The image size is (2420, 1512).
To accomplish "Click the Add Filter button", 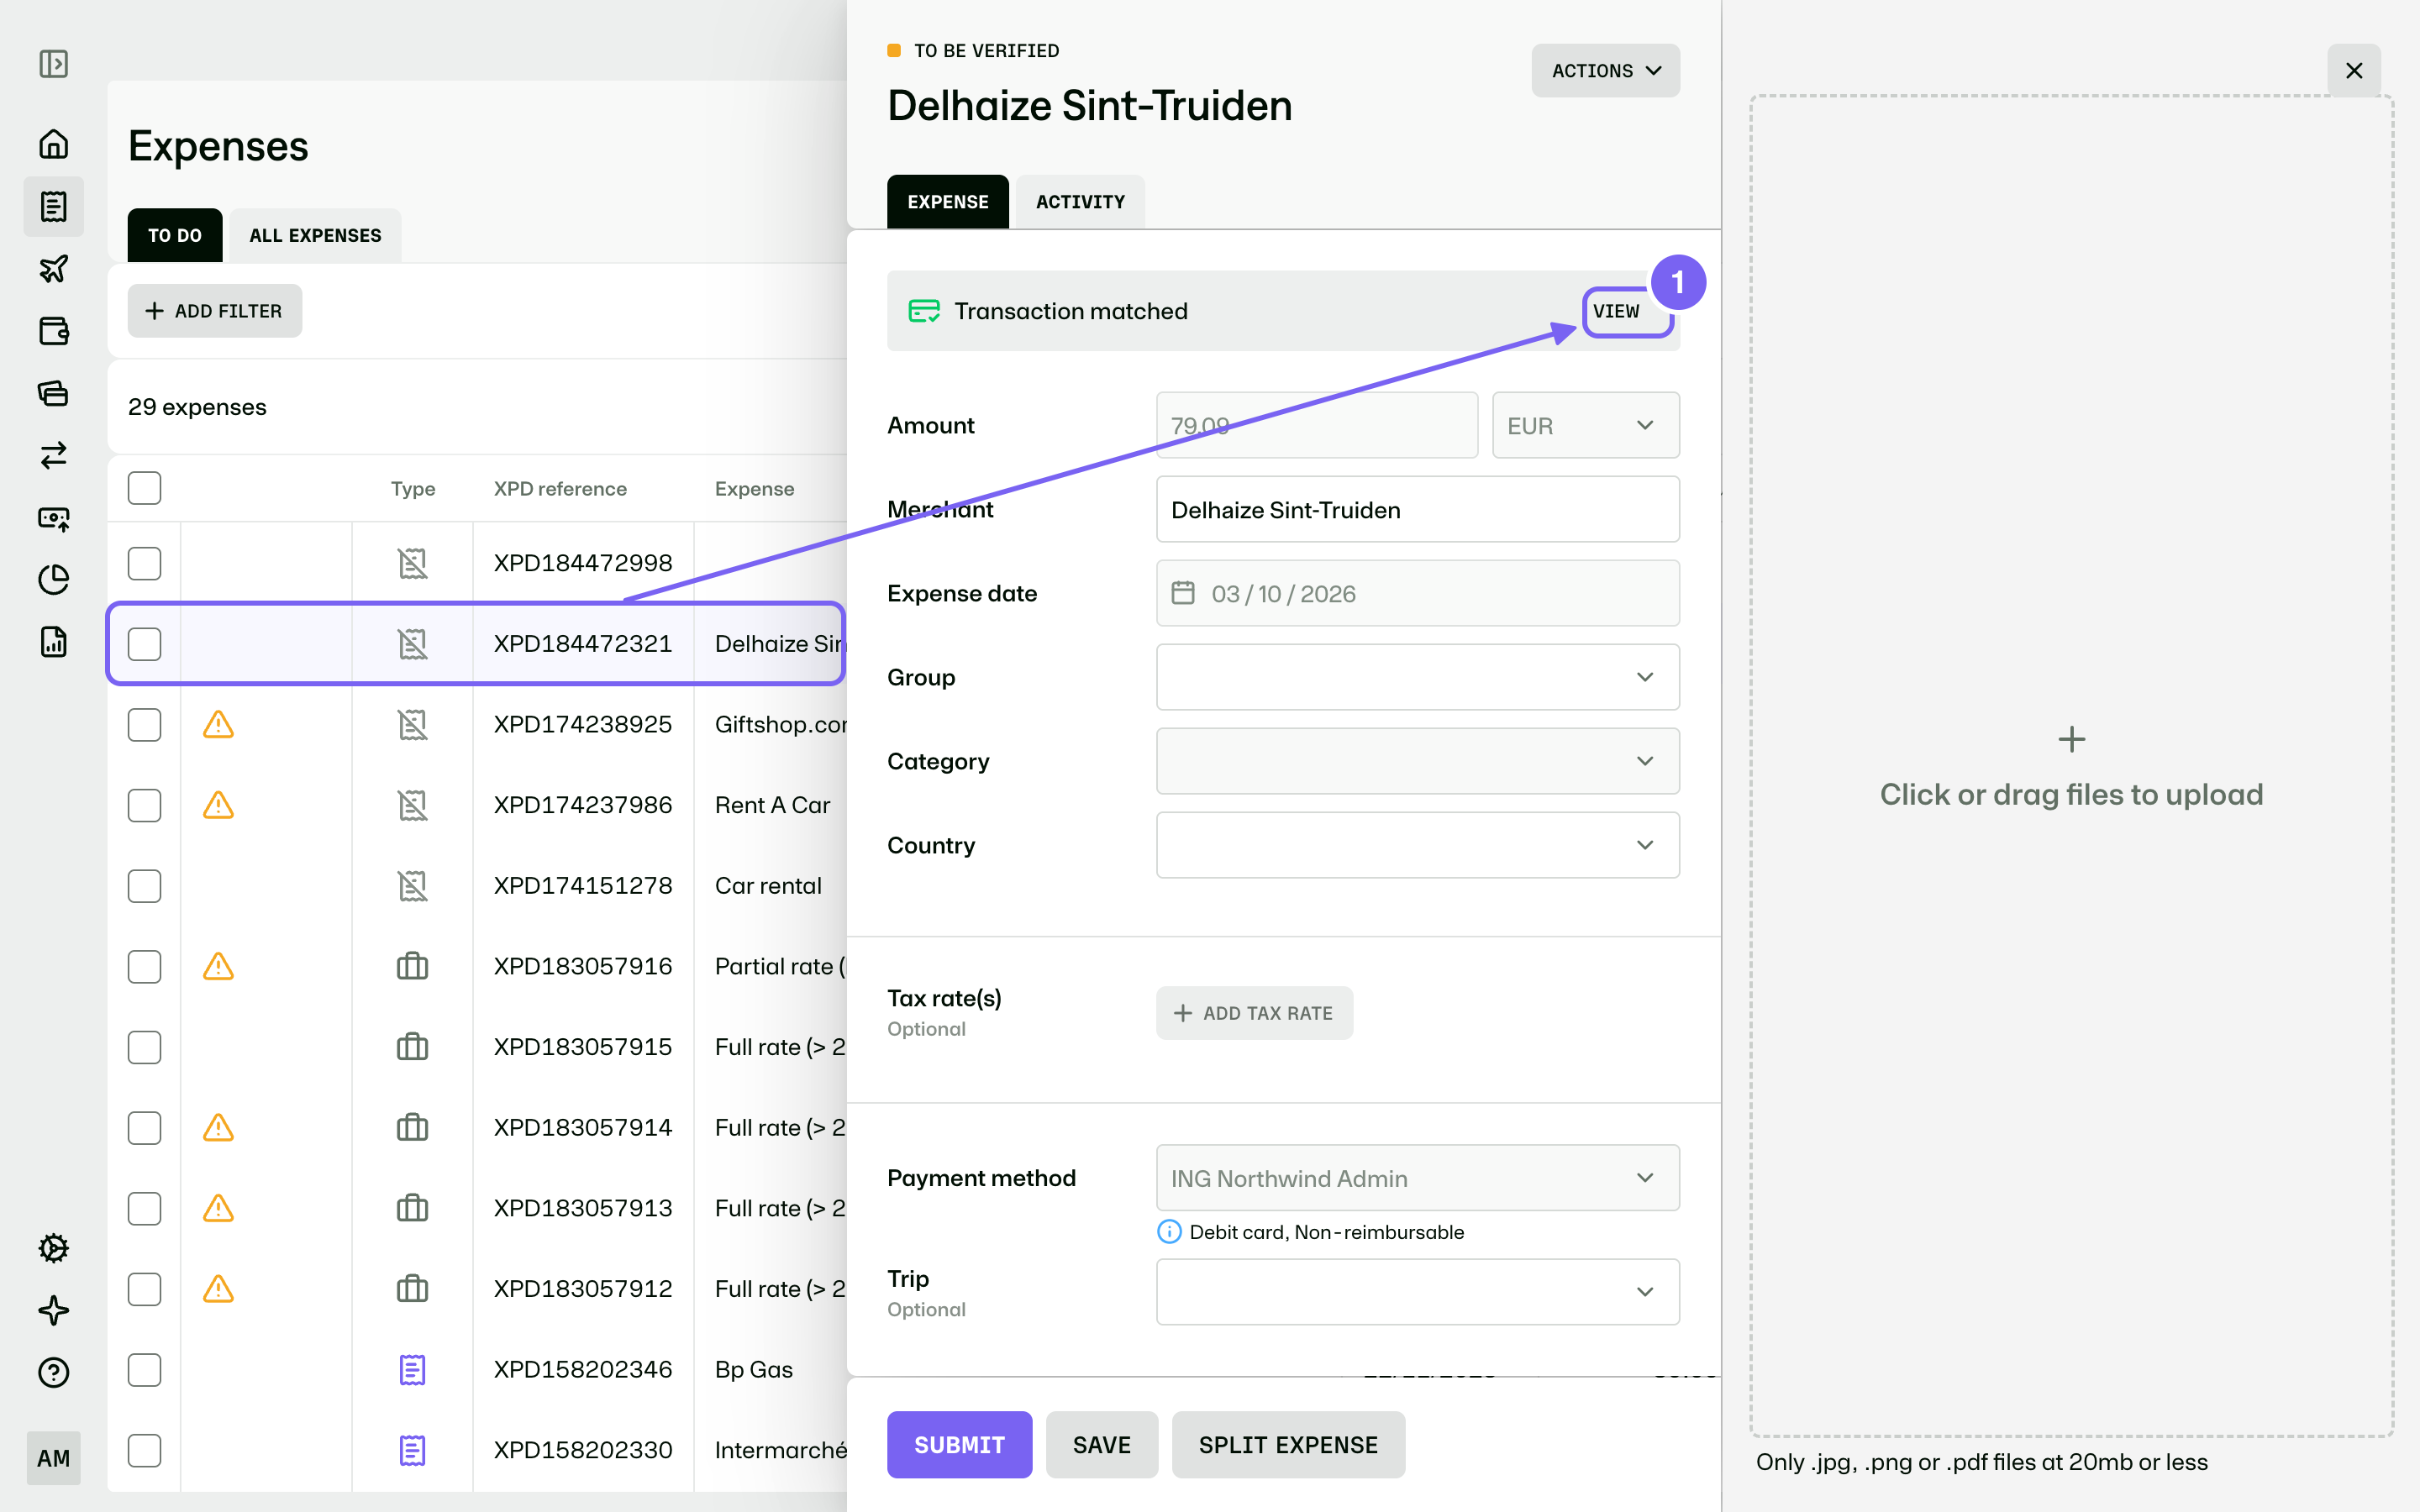I will coord(214,311).
